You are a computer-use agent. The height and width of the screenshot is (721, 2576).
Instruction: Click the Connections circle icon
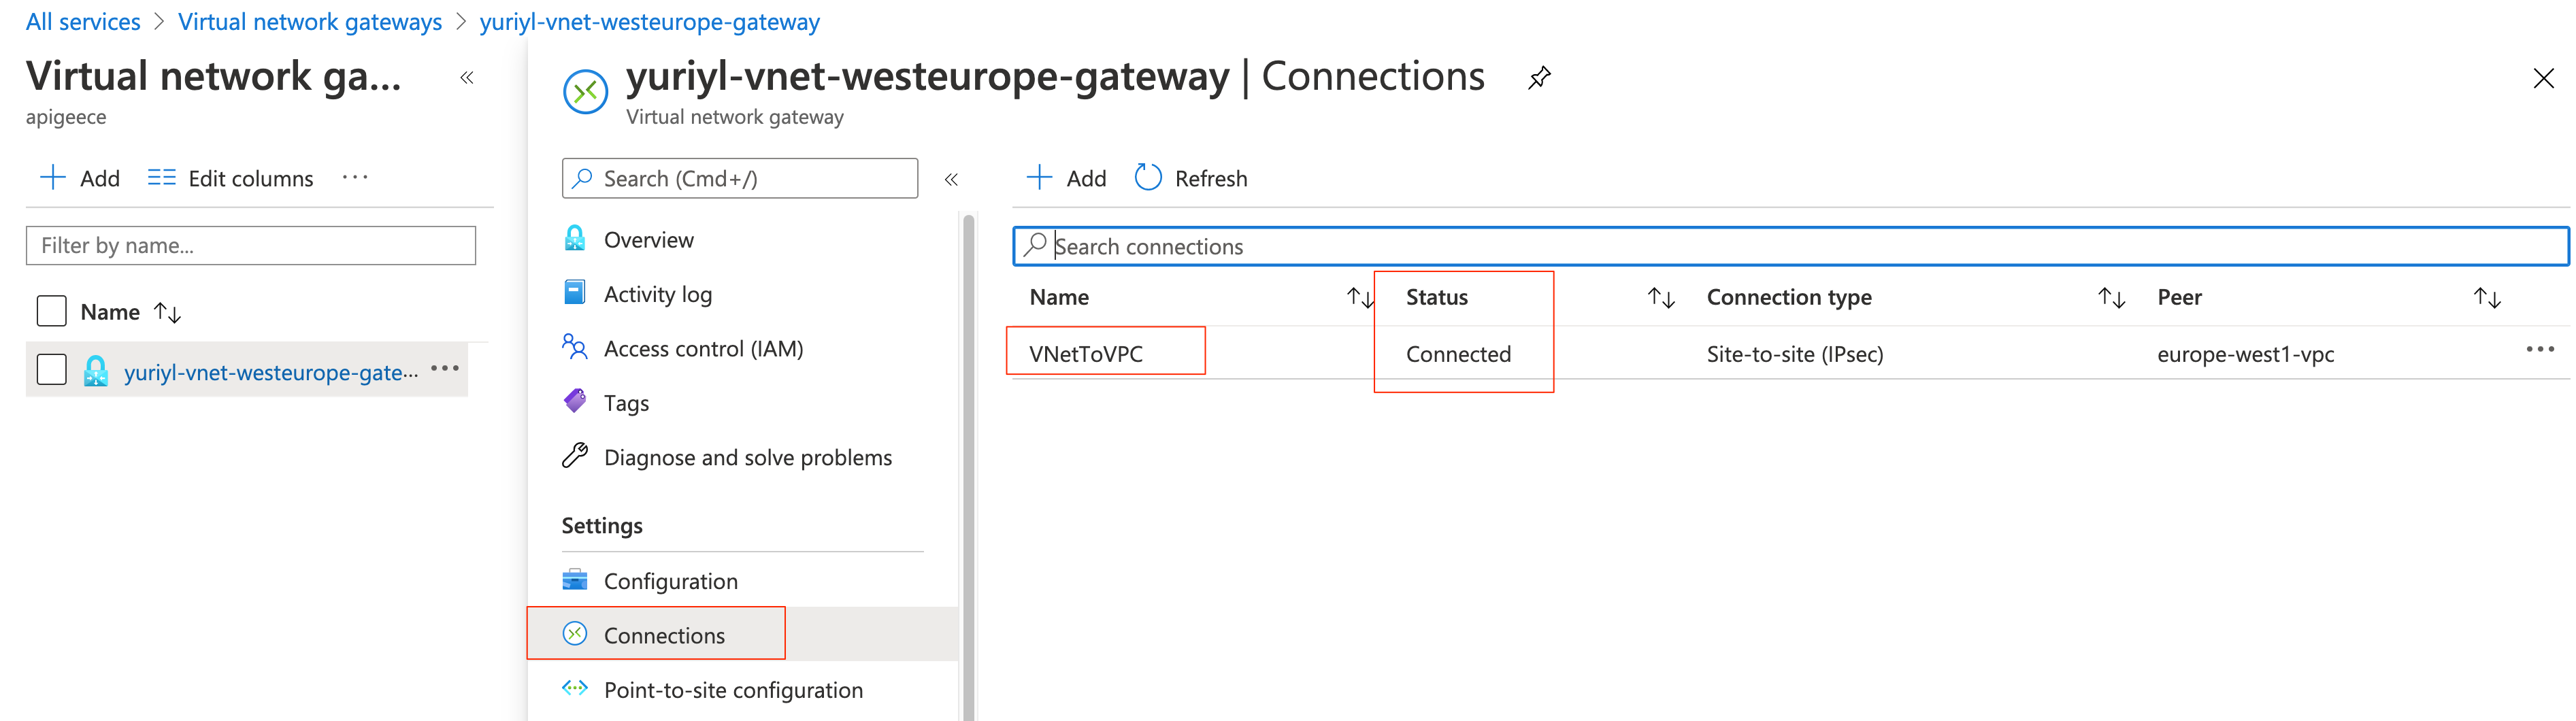(575, 634)
